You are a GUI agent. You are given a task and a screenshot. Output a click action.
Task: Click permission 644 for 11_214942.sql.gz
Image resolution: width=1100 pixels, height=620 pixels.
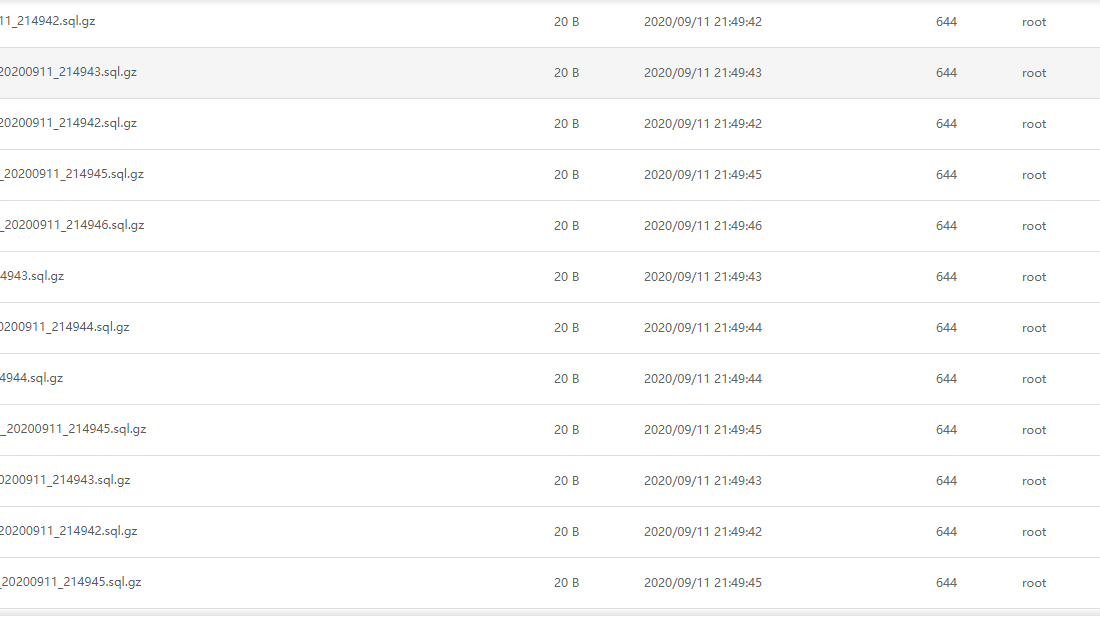tap(946, 22)
